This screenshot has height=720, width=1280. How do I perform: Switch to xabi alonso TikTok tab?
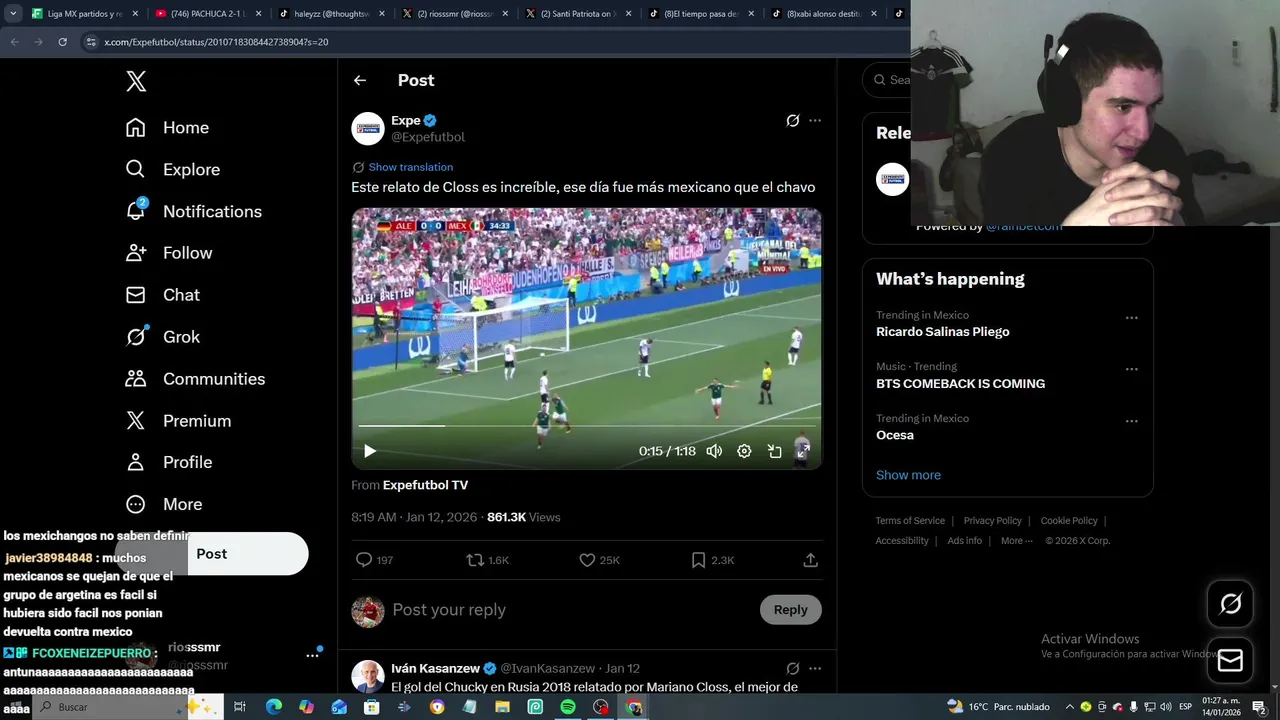click(823, 14)
